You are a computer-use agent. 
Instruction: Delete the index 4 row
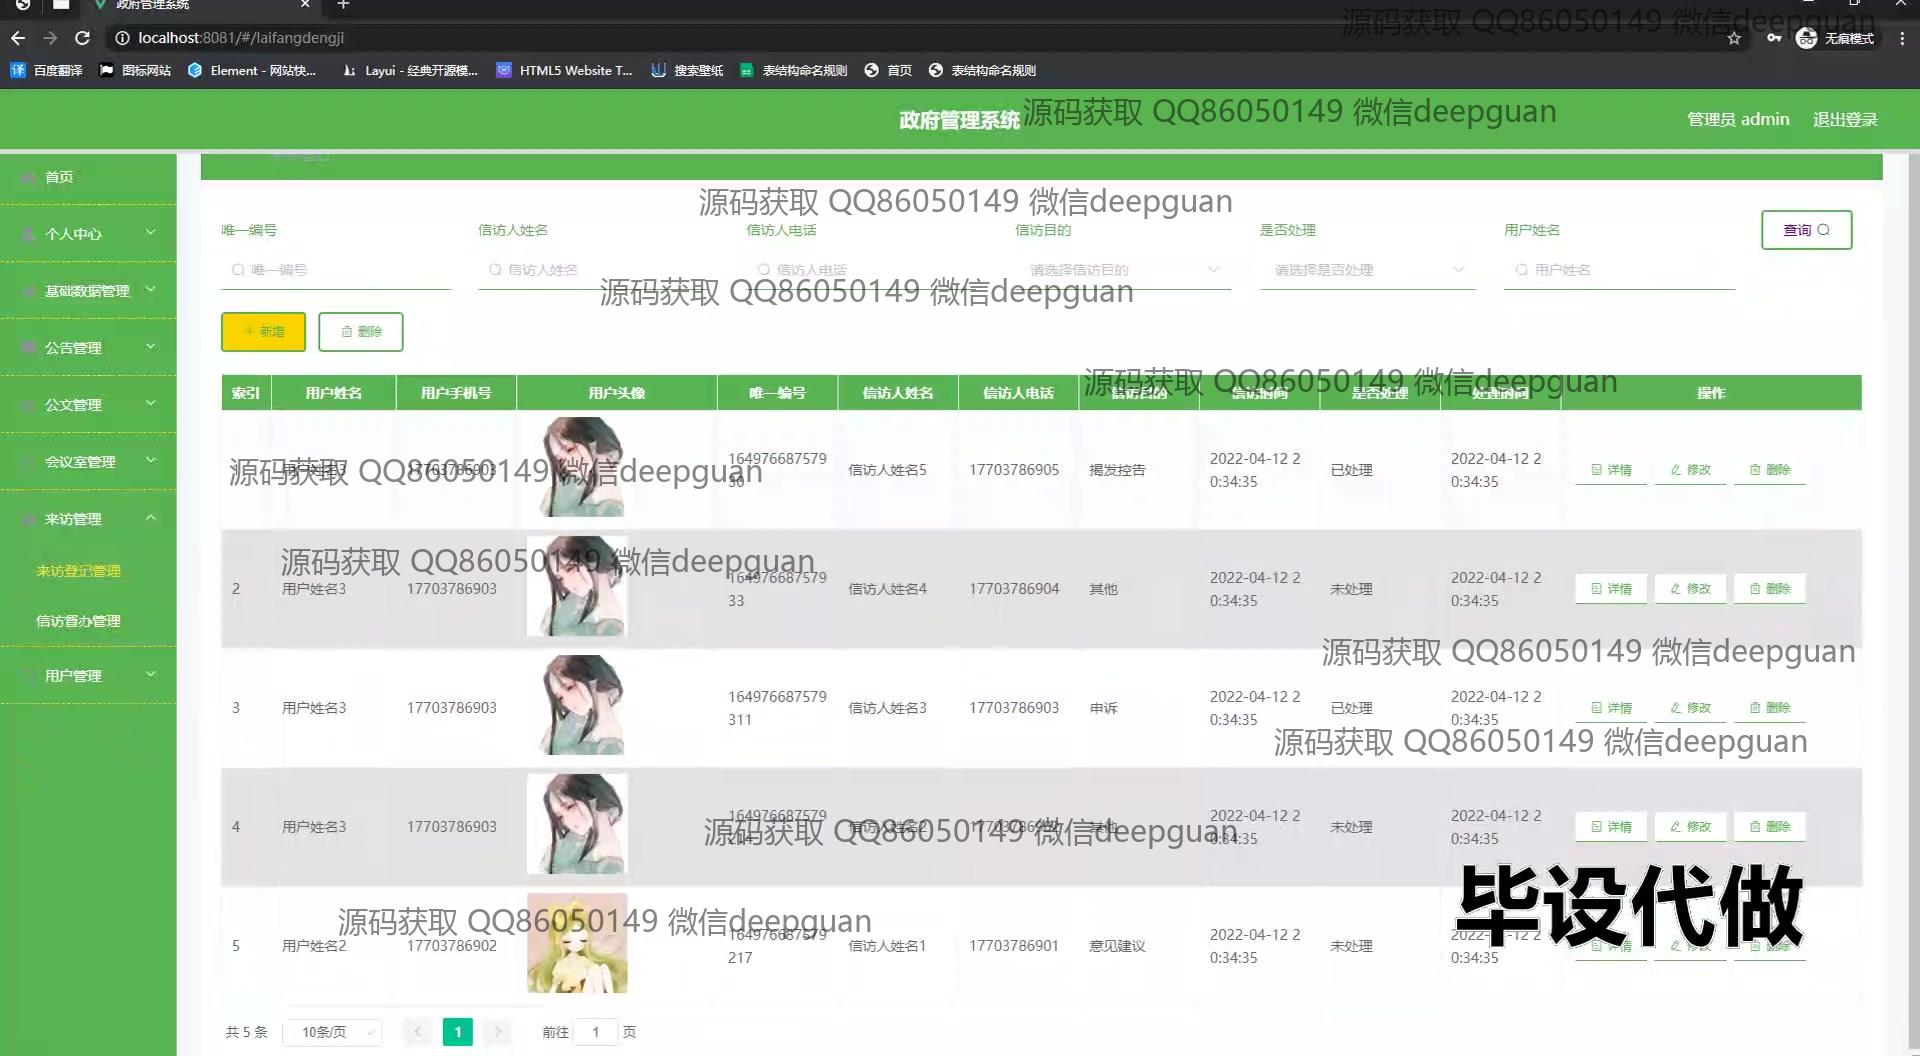point(1769,827)
